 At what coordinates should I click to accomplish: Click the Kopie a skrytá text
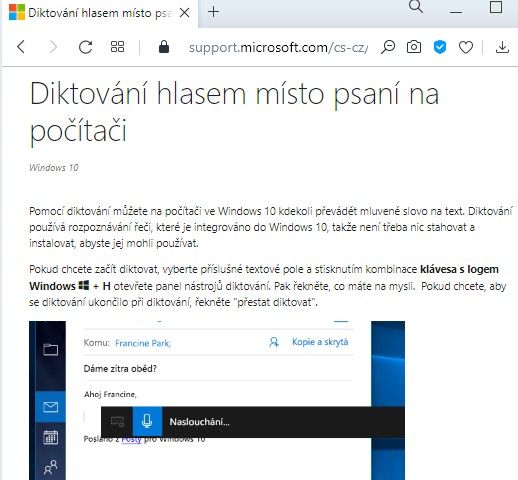tap(320, 342)
